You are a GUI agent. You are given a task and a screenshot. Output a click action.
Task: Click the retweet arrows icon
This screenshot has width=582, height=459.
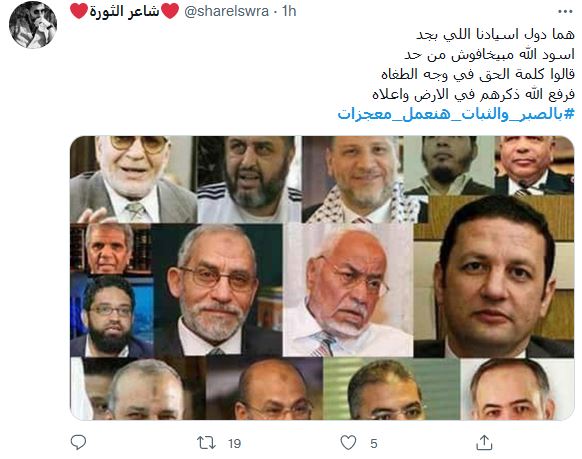pyautogui.click(x=206, y=443)
